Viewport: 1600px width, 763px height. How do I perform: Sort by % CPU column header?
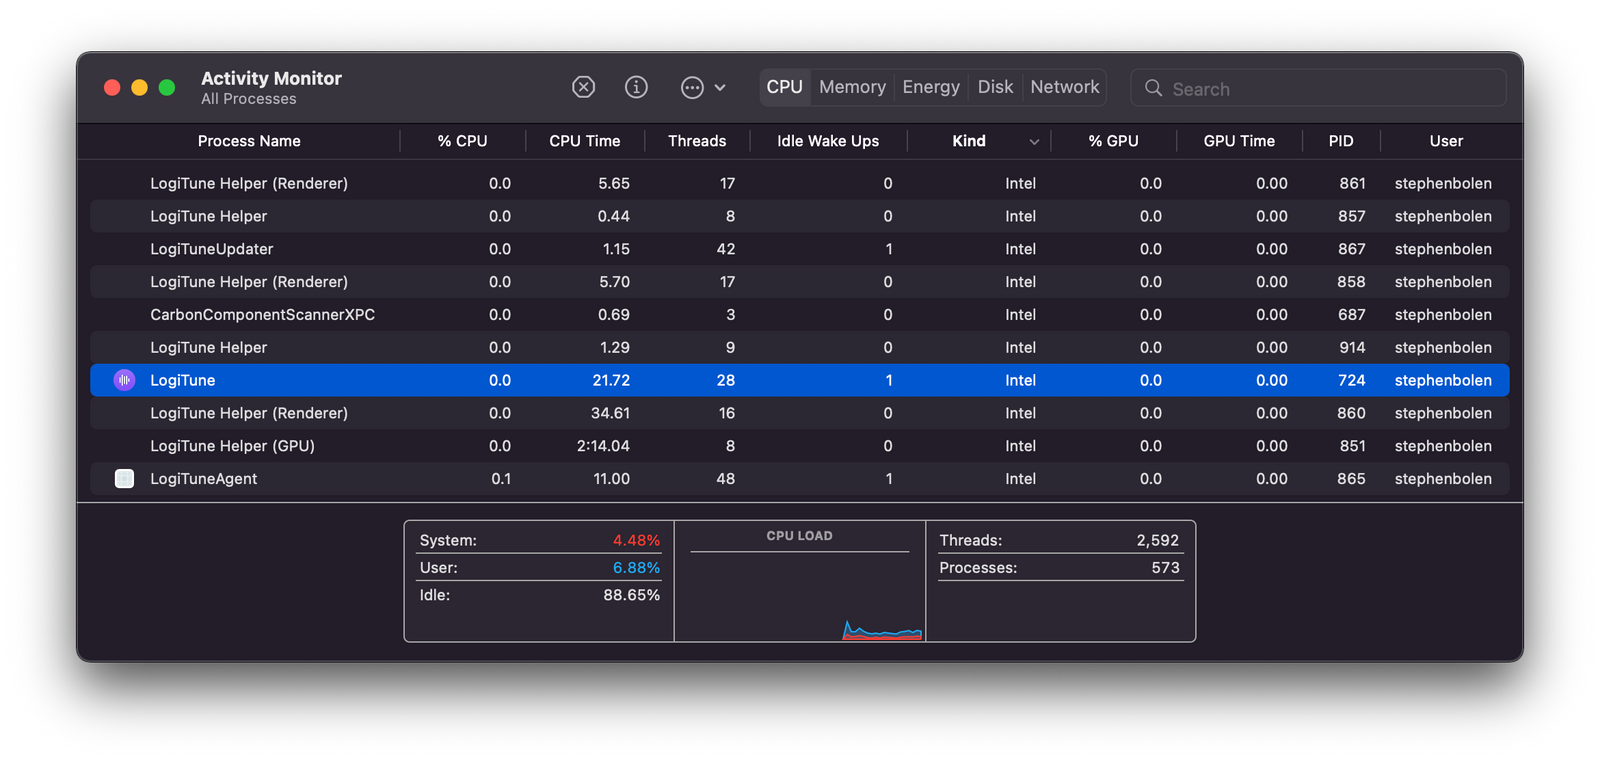[x=462, y=141]
